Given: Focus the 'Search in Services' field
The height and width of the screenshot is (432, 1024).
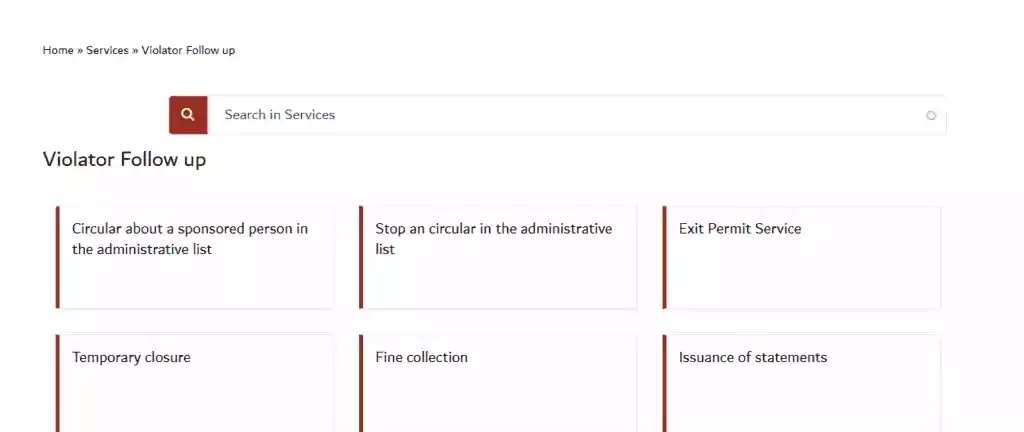Looking at the screenshot, I should (577, 115).
